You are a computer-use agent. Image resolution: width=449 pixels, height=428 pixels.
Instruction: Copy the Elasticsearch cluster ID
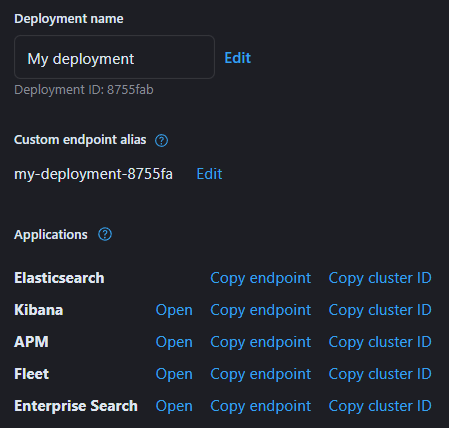tap(380, 278)
